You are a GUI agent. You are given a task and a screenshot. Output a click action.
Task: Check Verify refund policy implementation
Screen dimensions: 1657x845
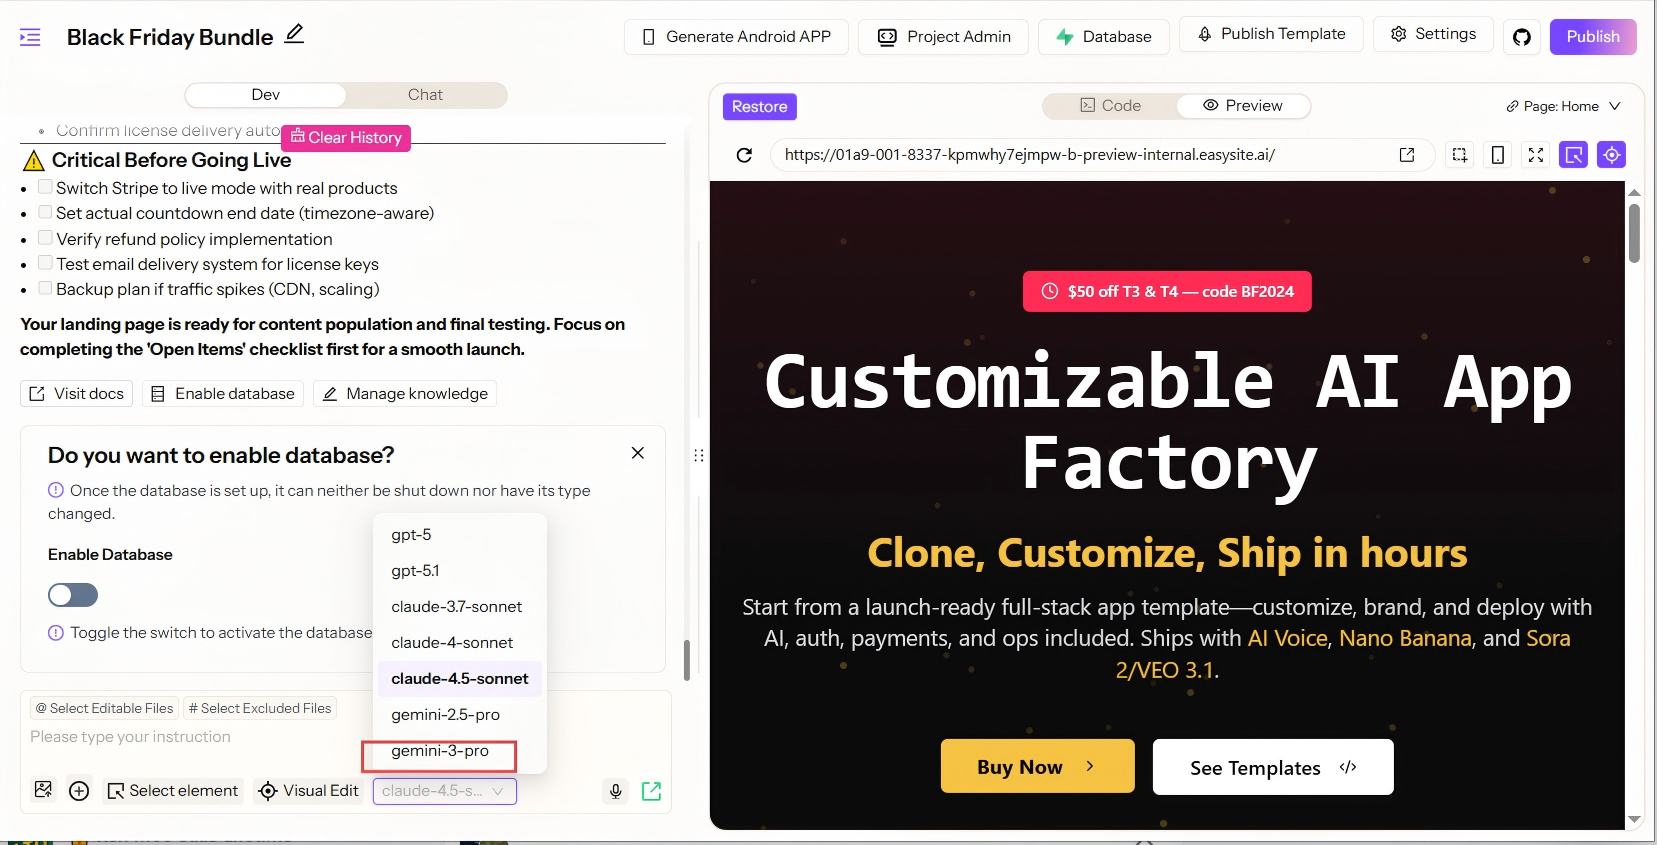tap(45, 238)
